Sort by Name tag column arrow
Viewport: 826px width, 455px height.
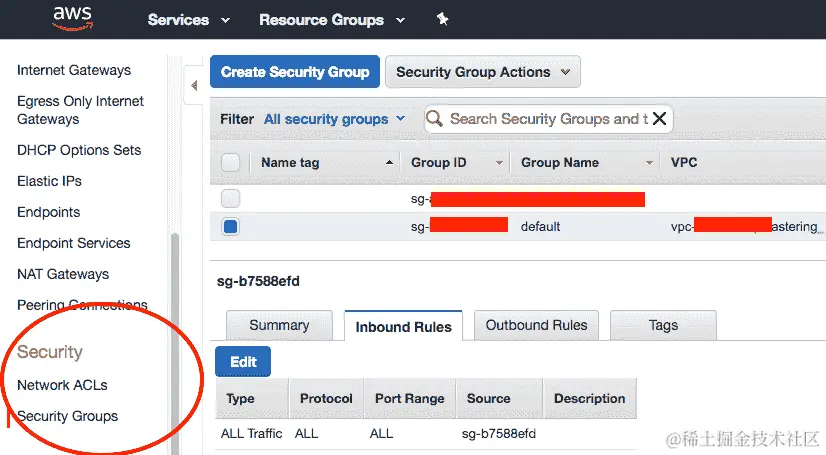pyautogui.click(x=389, y=162)
